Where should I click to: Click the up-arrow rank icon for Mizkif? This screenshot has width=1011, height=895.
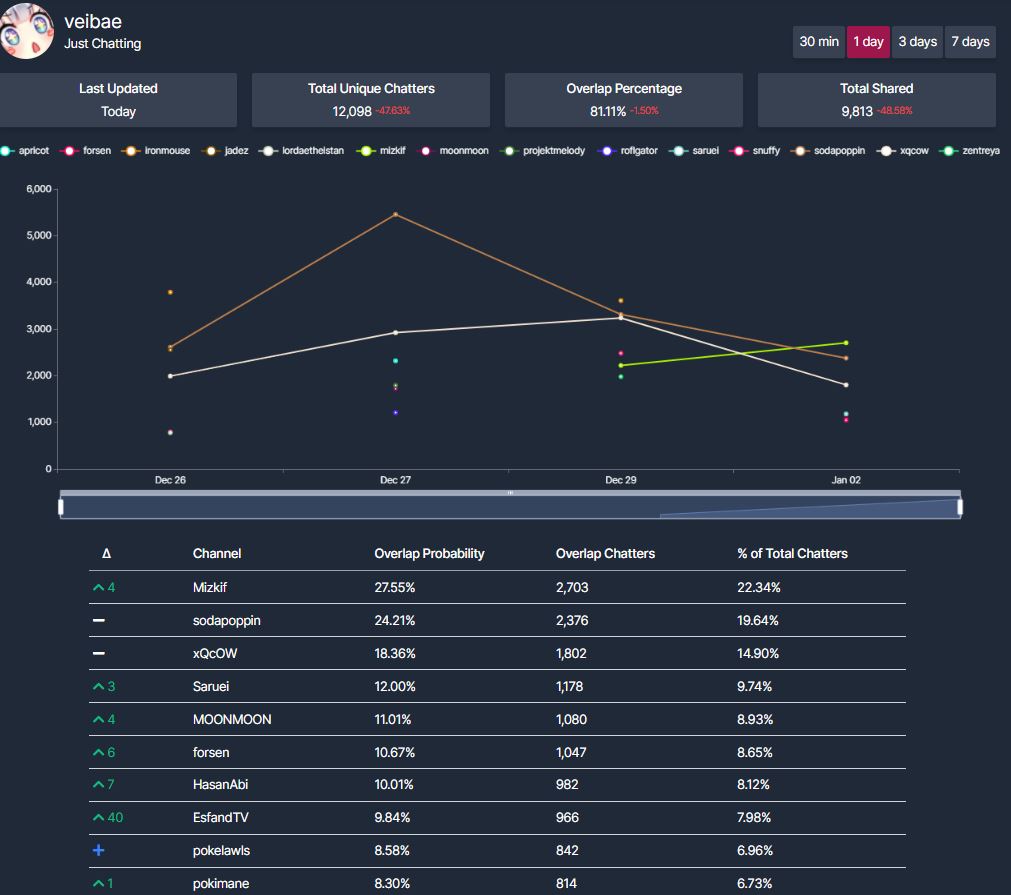tap(99, 587)
